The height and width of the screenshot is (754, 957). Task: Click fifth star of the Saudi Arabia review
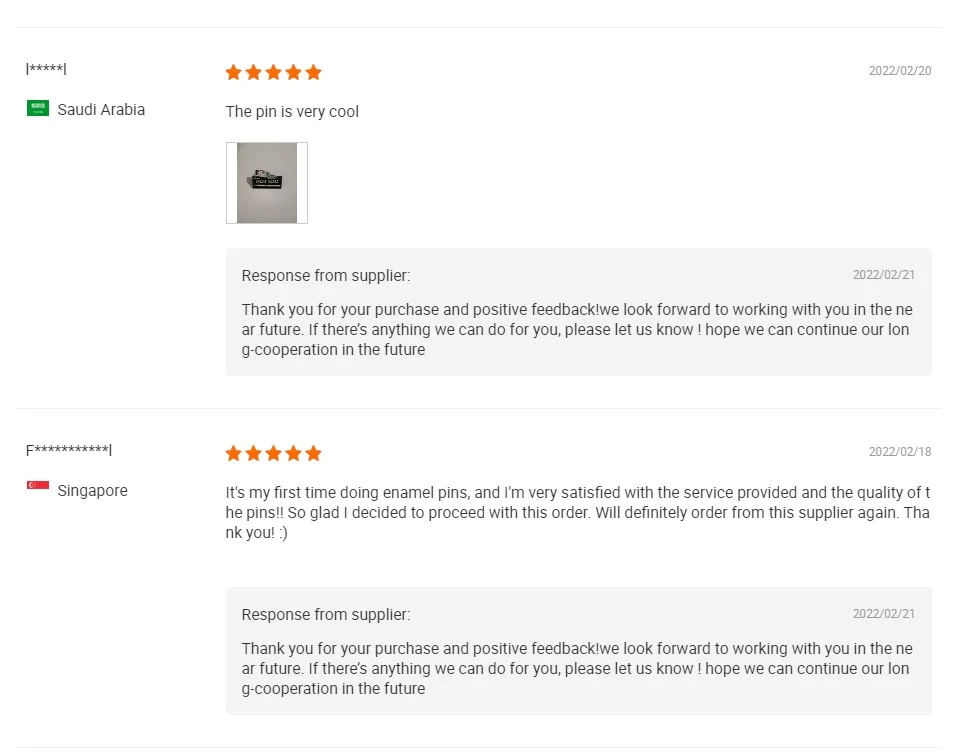pyautogui.click(x=314, y=72)
